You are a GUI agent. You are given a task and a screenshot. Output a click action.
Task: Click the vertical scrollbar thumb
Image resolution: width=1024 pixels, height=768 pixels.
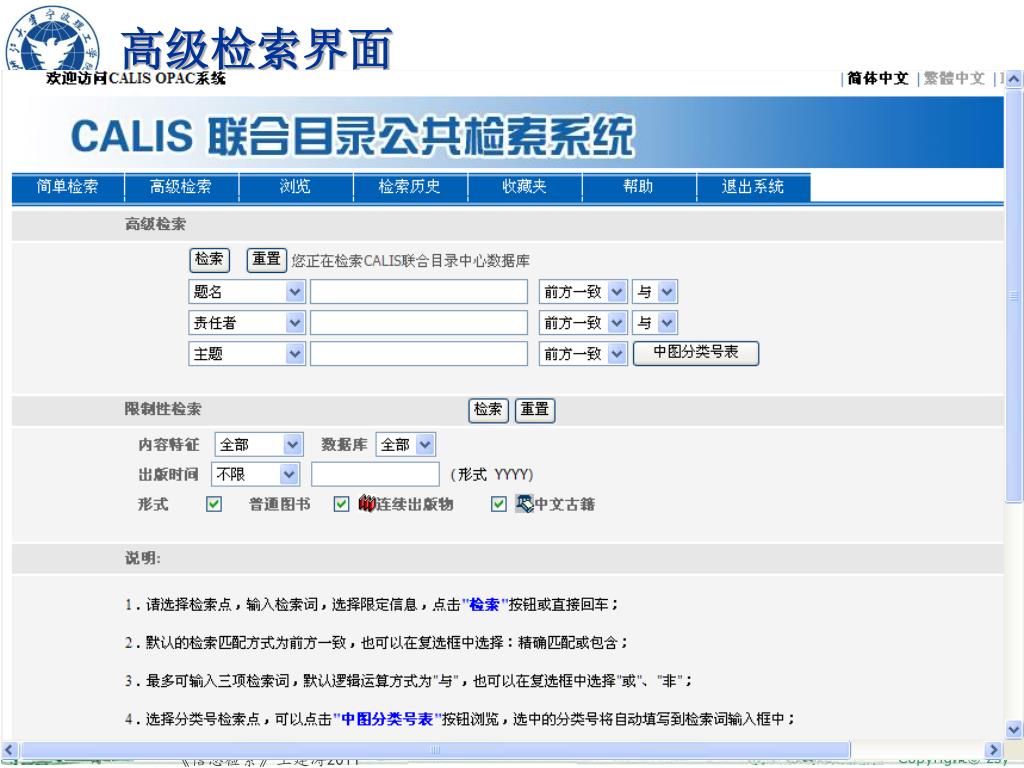(x=1013, y=295)
